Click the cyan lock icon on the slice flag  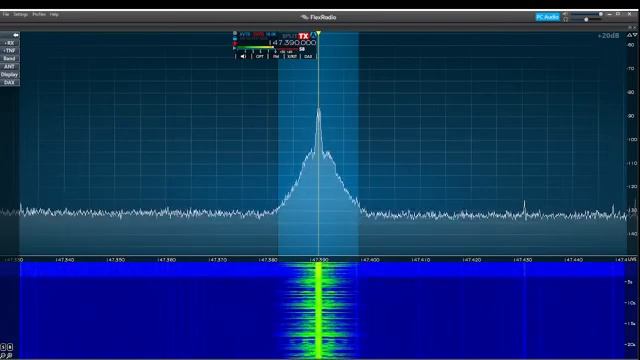click(235, 38)
